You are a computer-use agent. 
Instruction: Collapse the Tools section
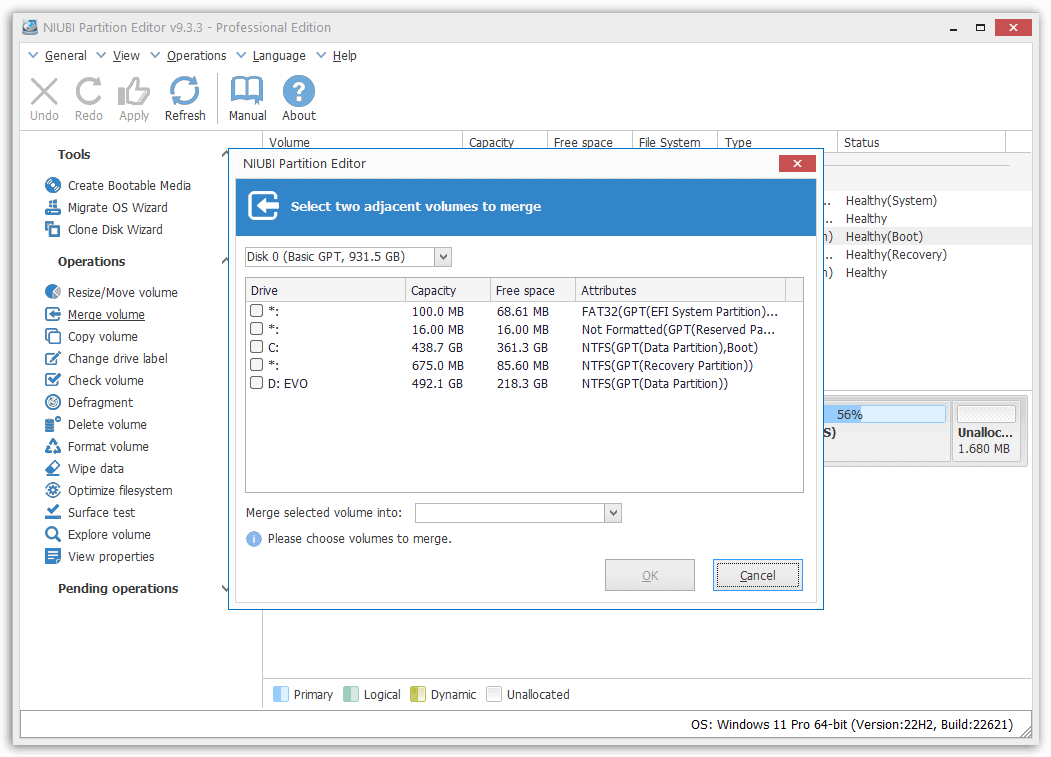(x=225, y=154)
